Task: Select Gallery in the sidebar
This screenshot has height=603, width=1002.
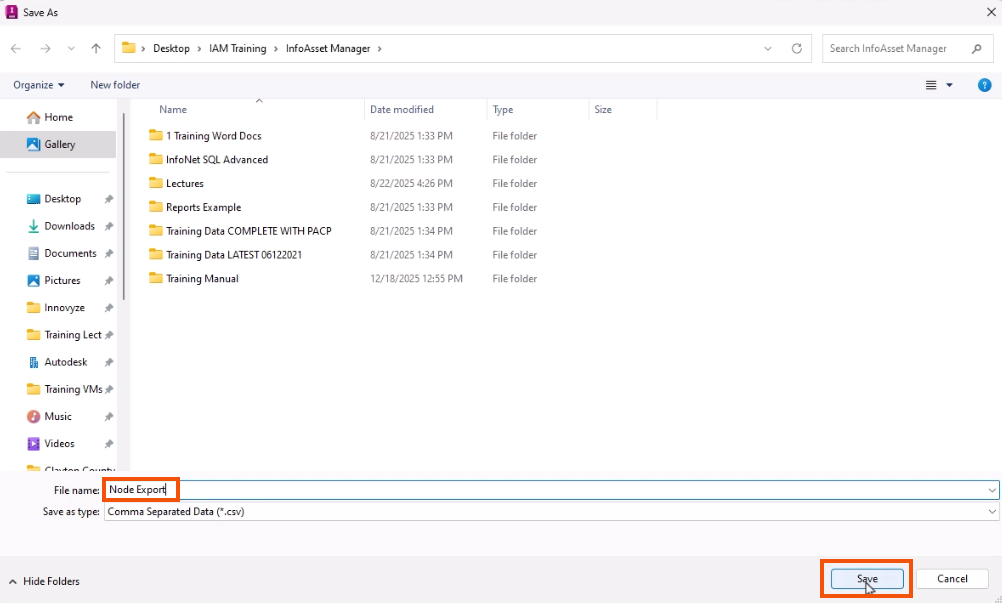Action: pos(59,144)
